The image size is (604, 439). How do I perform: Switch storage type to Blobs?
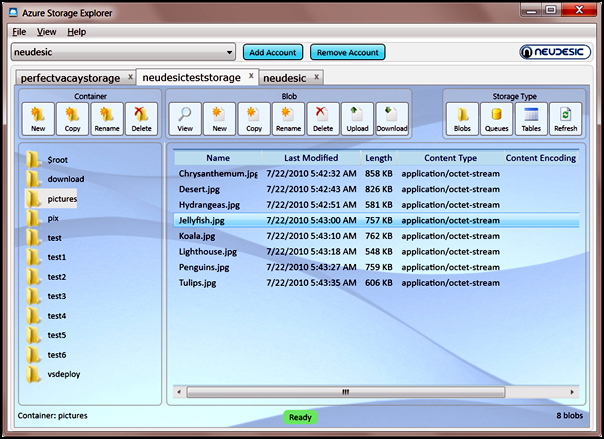coord(462,119)
